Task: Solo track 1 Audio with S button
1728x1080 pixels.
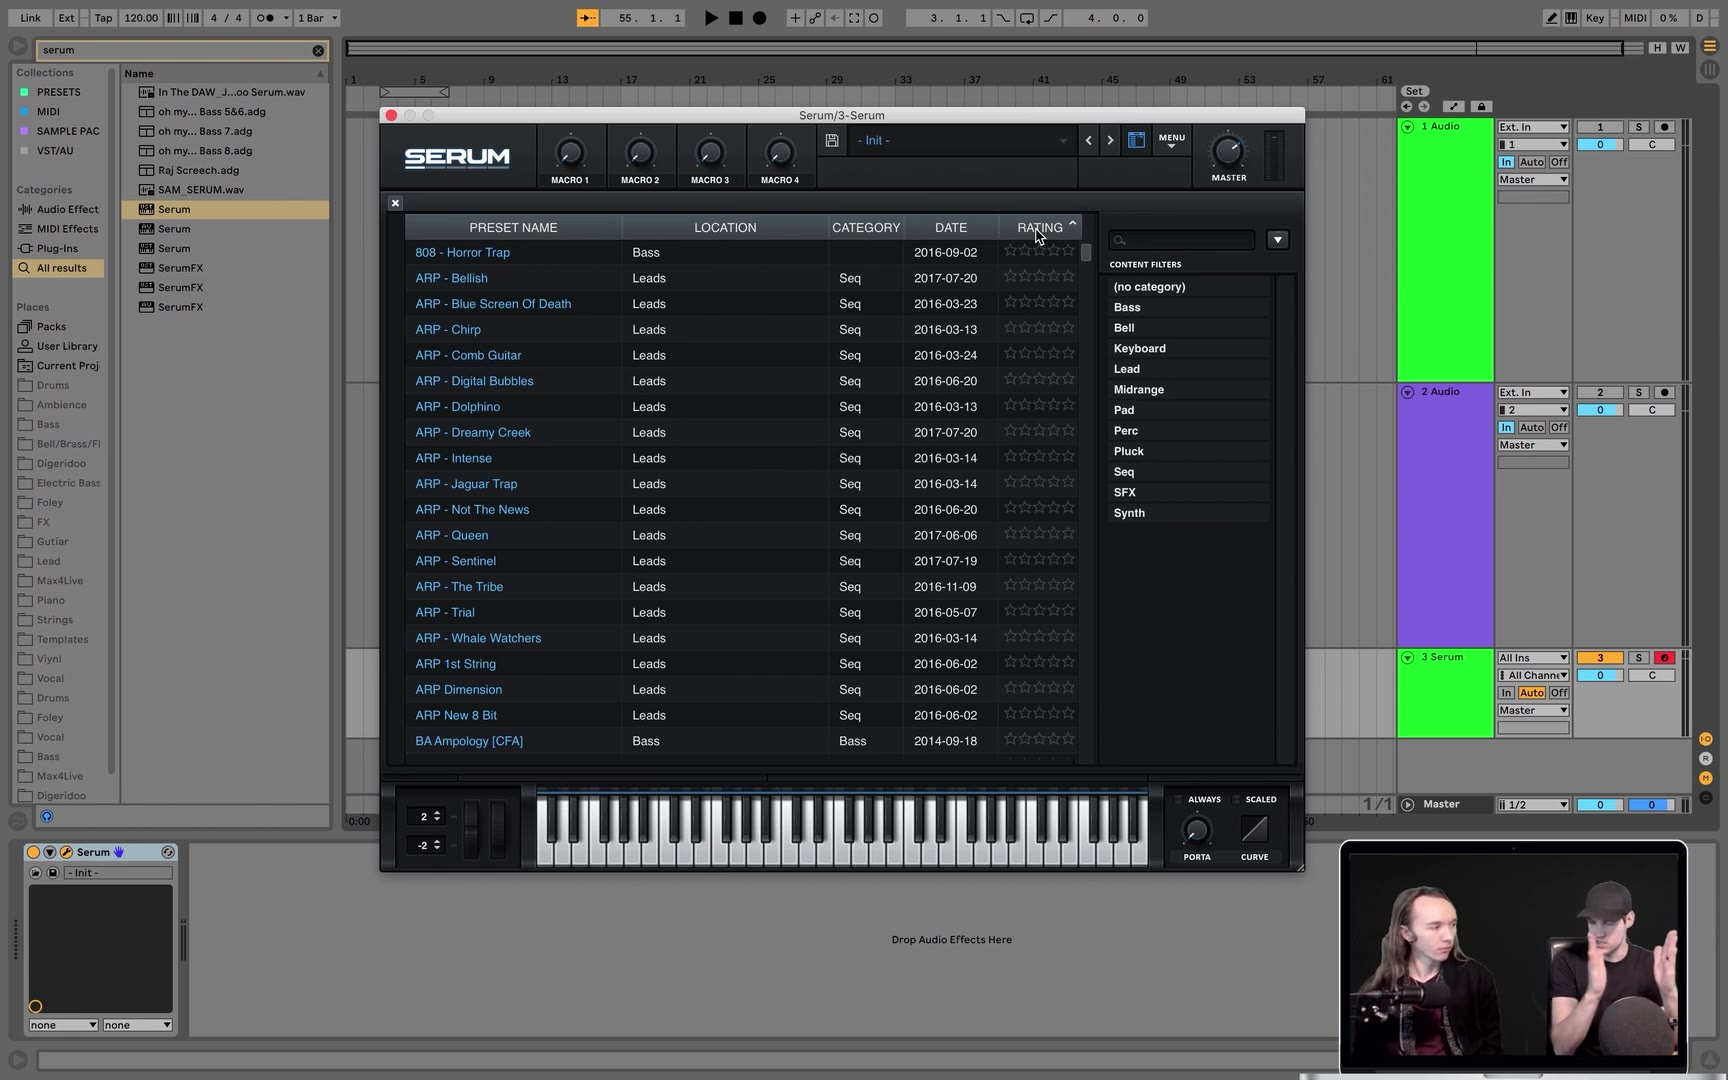Action: click(1638, 127)
